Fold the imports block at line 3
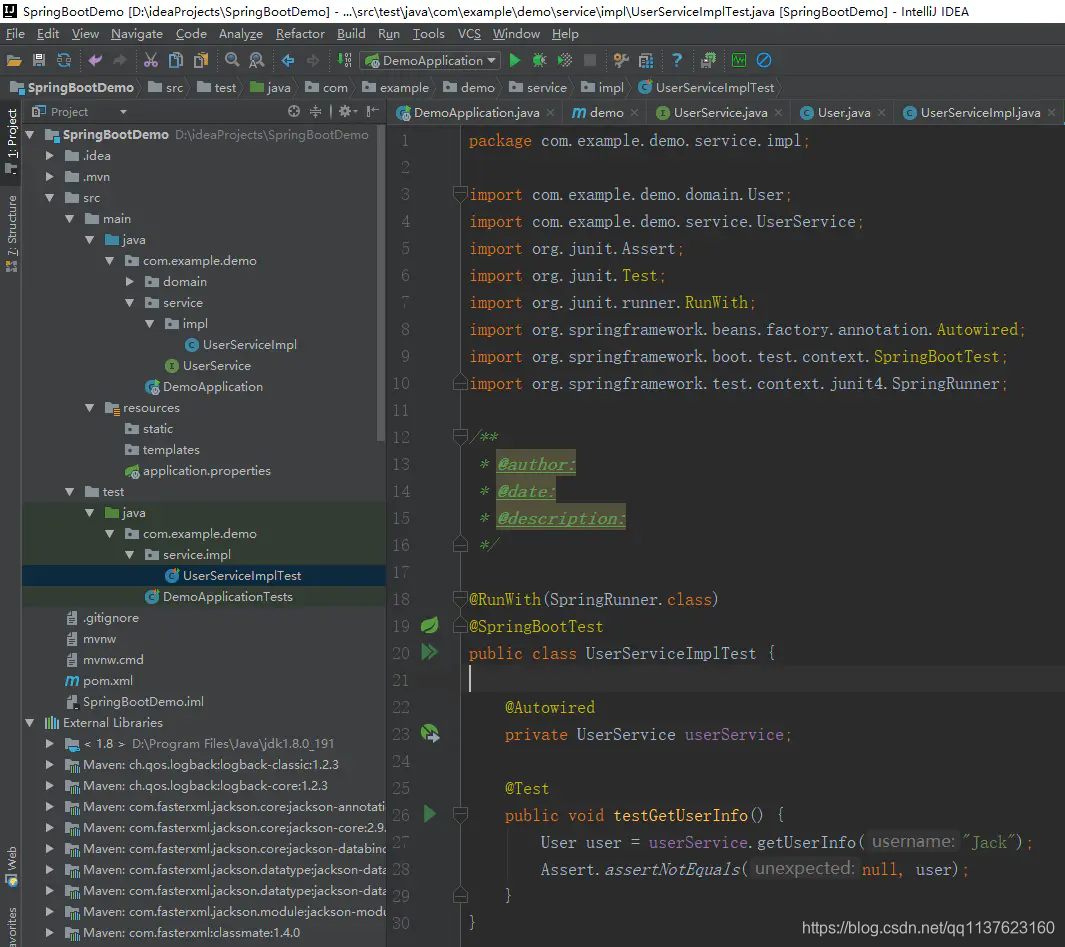The image size is (1065, 947). [x=460, y=194]
